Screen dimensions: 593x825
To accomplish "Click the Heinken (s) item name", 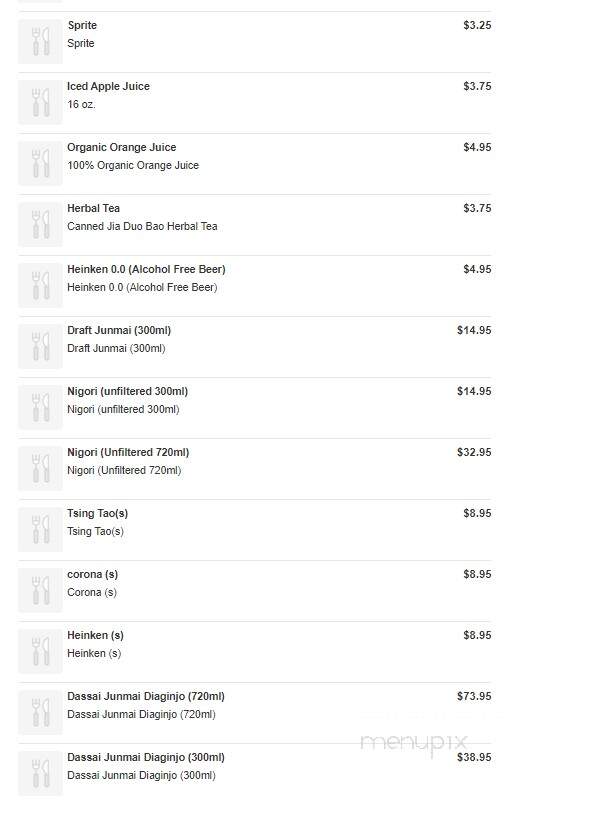I will (x=95, y=636).
